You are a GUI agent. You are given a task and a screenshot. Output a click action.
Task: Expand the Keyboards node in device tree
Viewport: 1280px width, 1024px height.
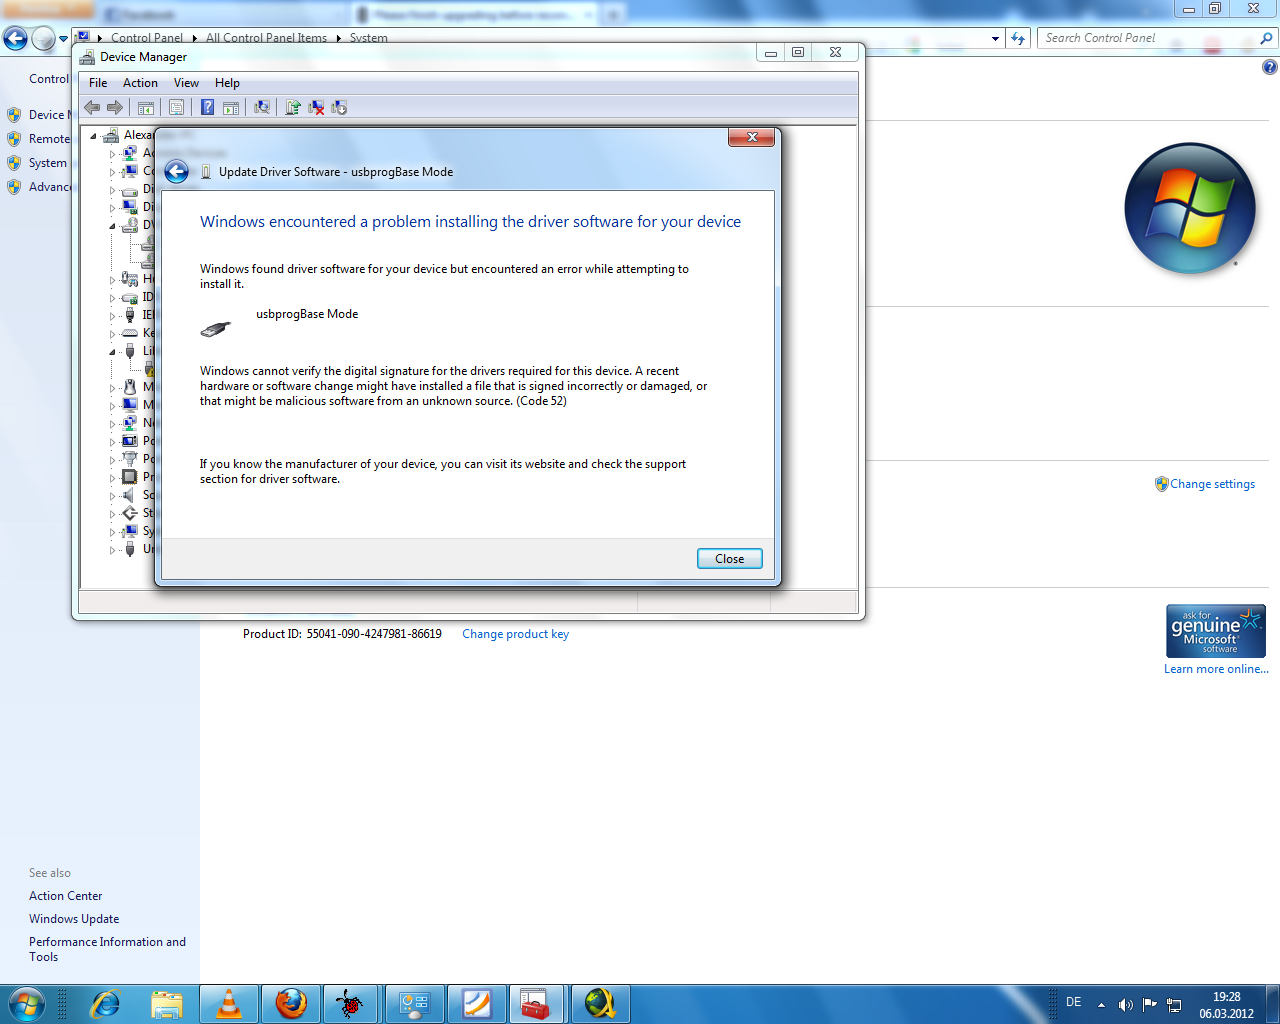[112, 333]
